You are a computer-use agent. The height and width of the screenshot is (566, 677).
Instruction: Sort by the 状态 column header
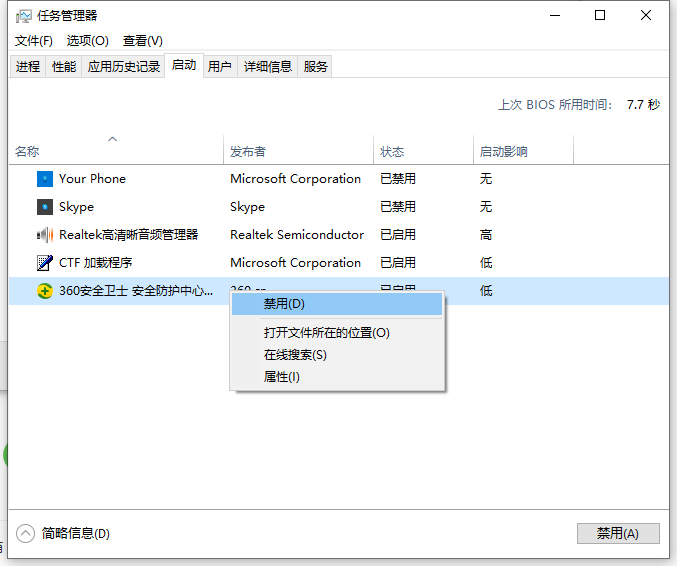[423, 150]
